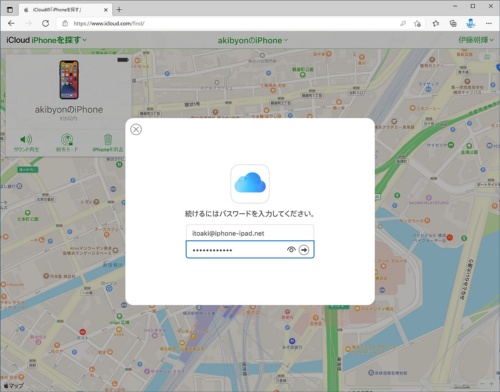Open the tab actions menu icon
This screenshot has width=500, height=392.
tap(10, 10)
